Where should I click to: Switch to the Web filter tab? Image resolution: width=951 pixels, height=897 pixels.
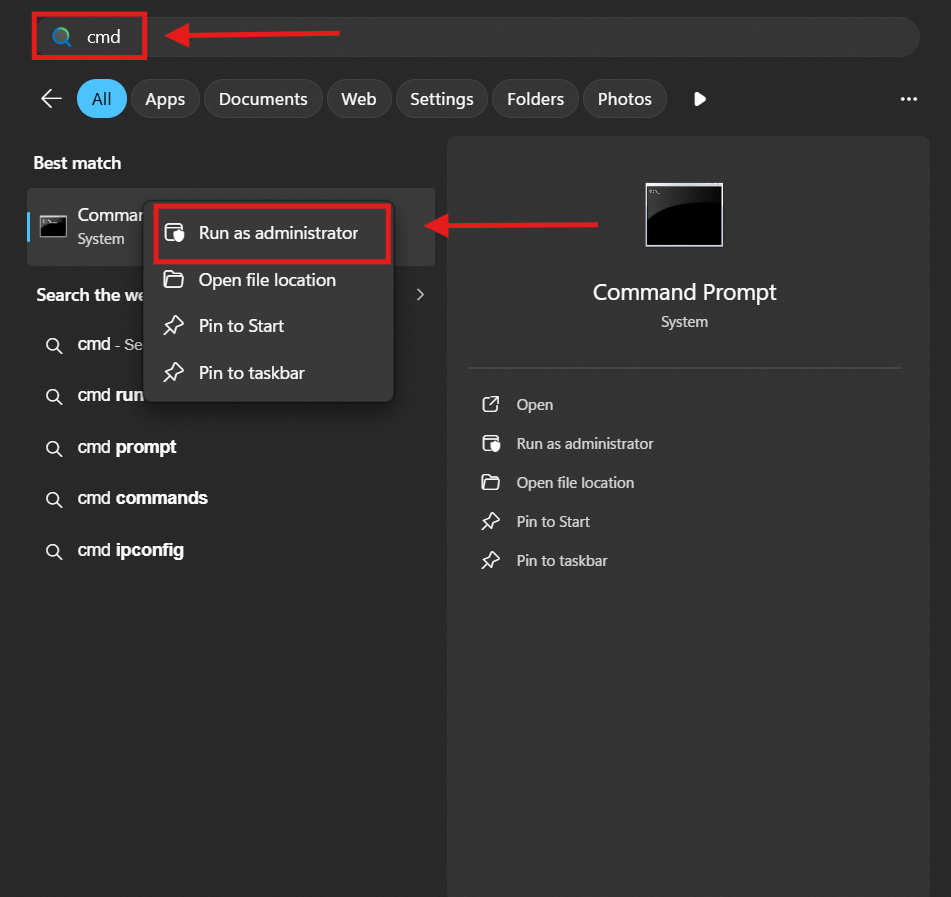click(358, 99)
